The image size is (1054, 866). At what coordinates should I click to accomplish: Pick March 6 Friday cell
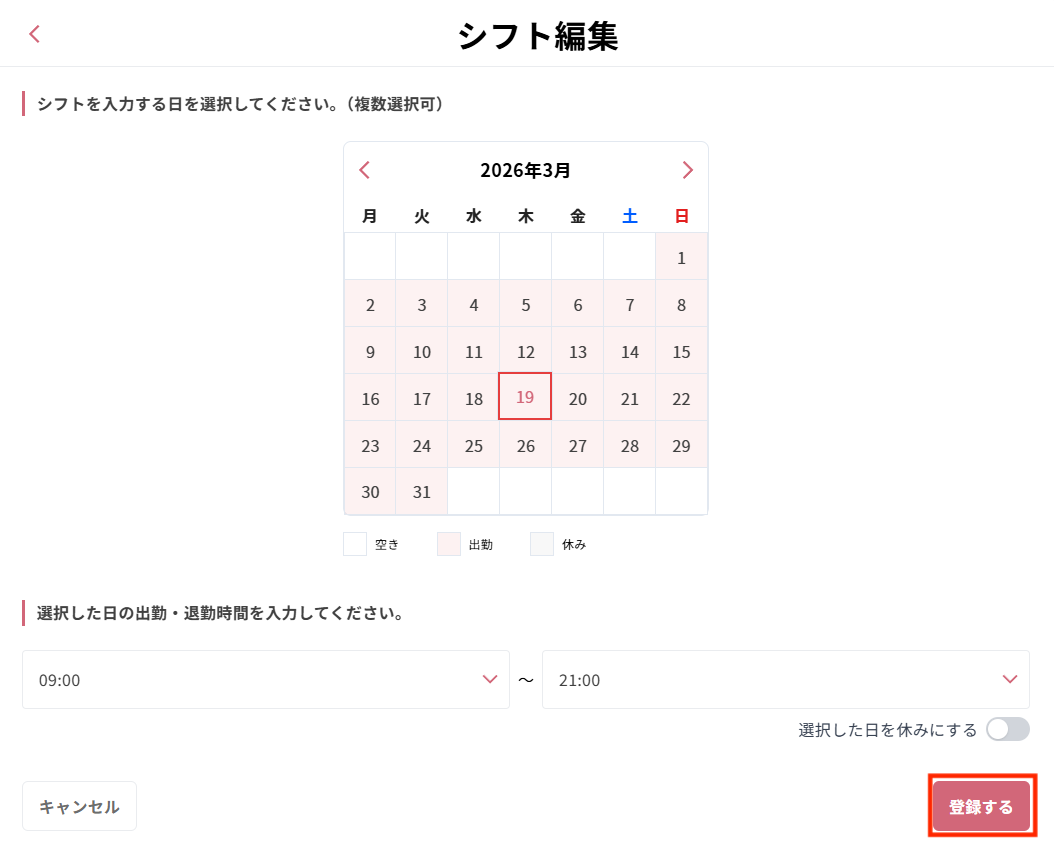[x=577, y=305]
